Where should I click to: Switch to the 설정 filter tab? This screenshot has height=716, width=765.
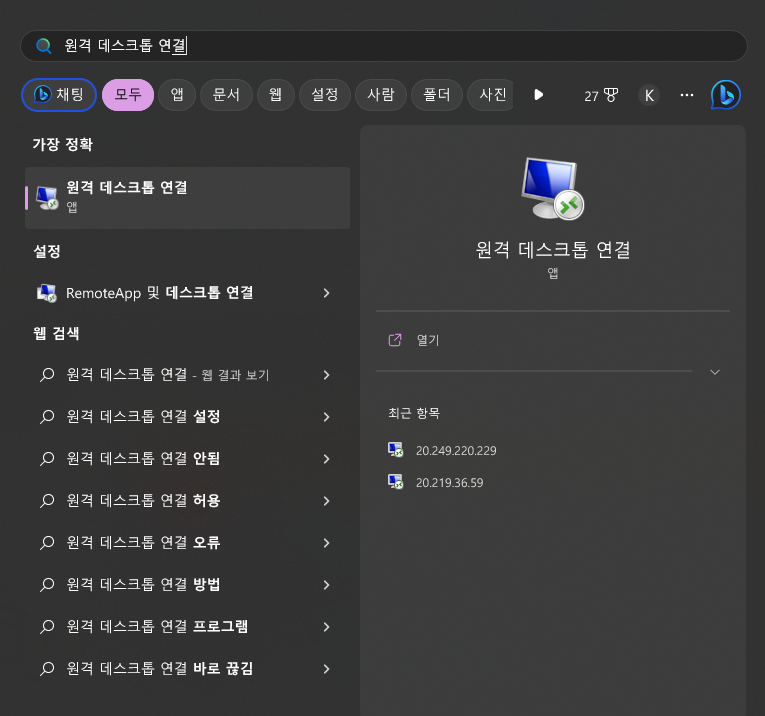pyautogui.click(x=325, y=95)
